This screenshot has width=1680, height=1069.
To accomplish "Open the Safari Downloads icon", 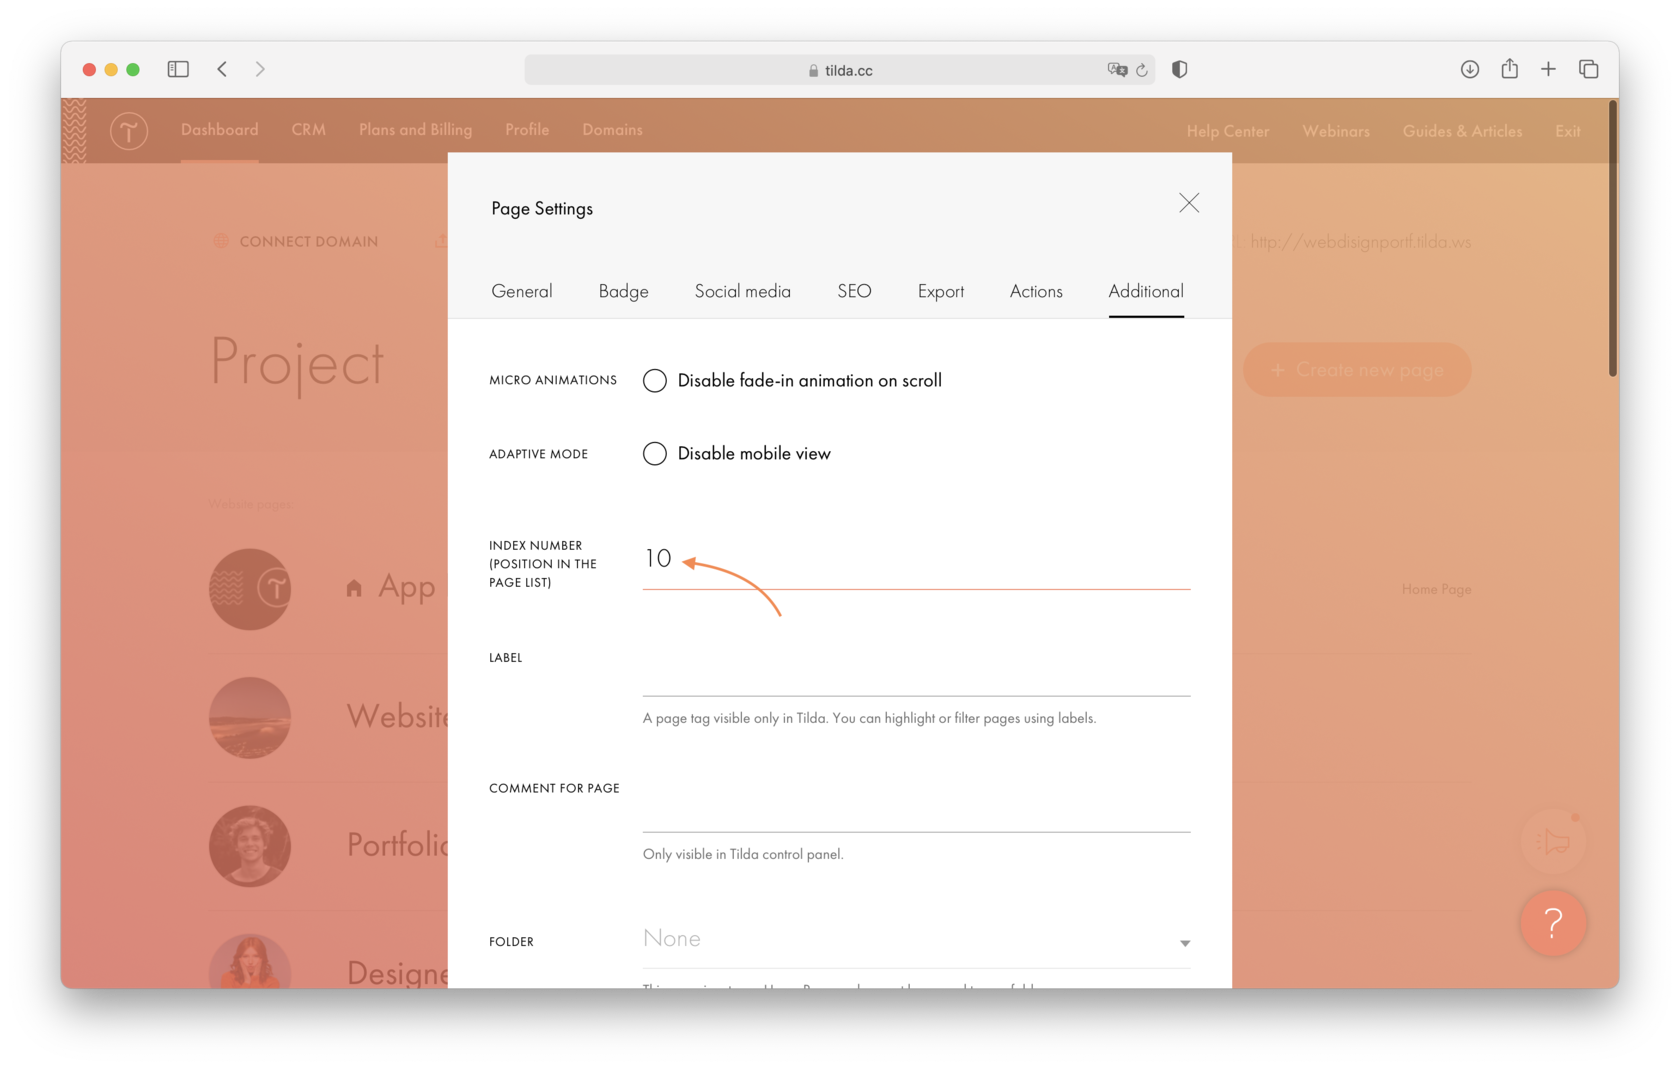I will (x=1470, y=69).
